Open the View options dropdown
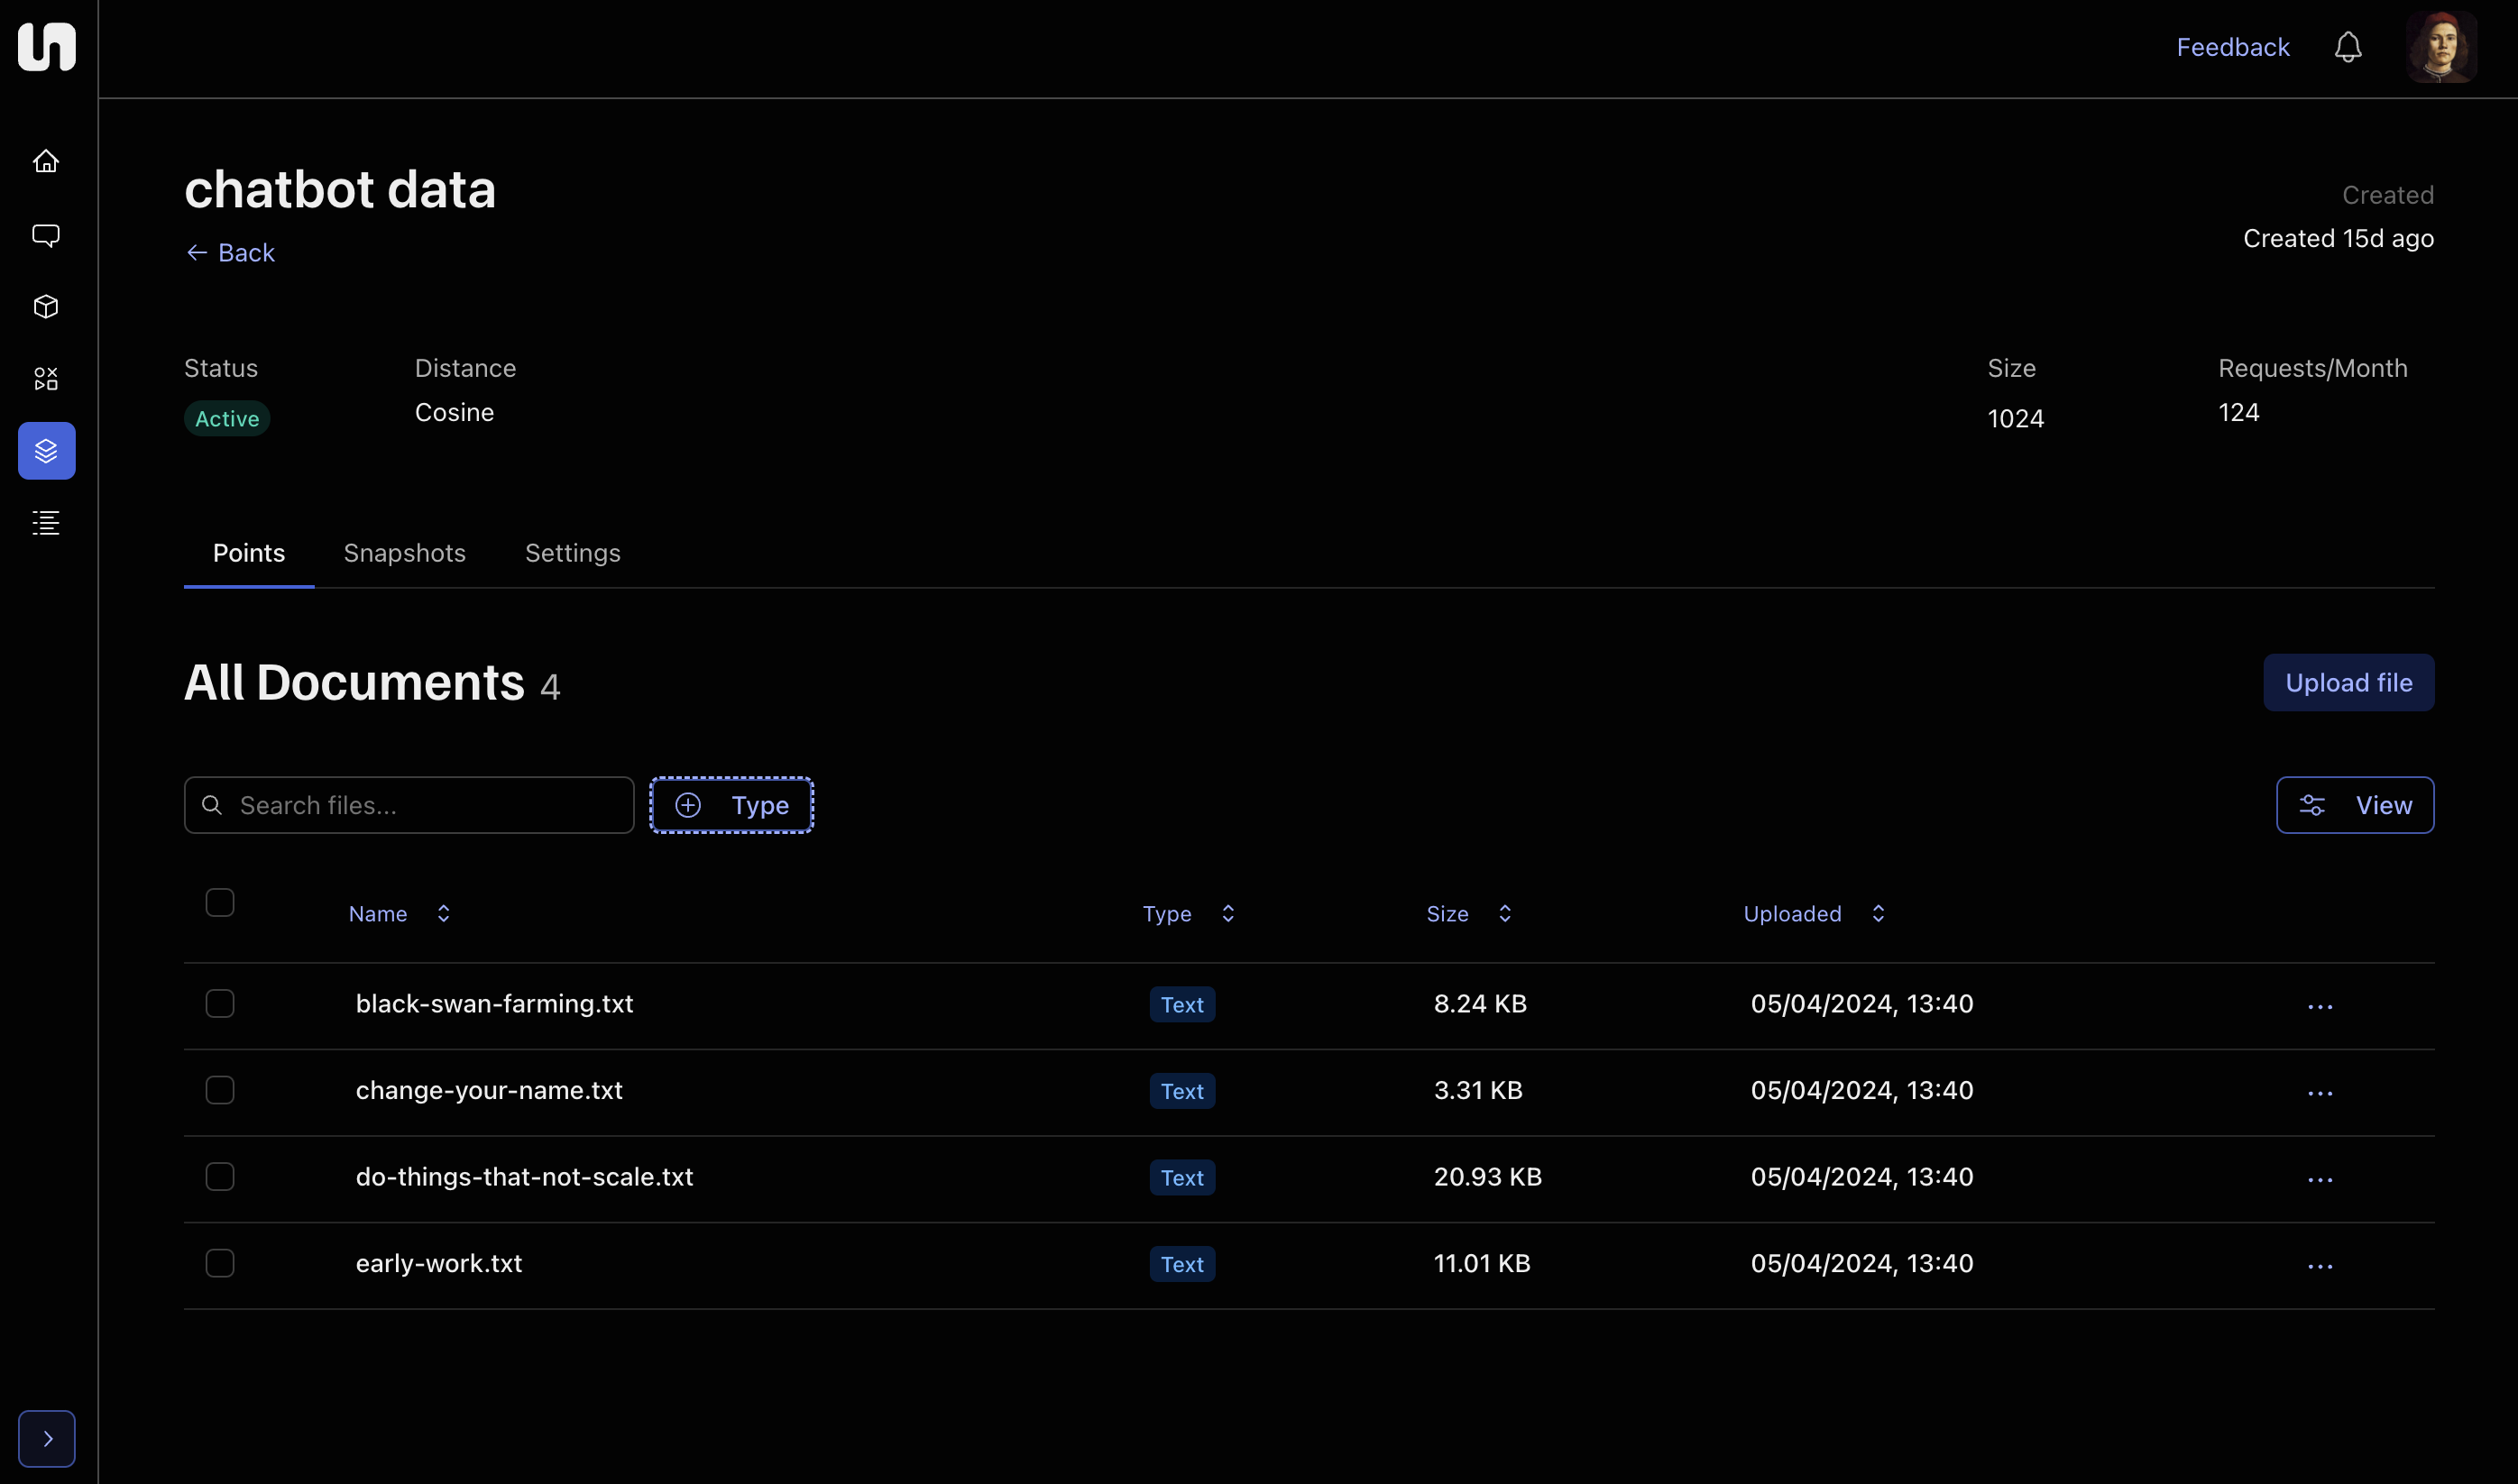 pos(2354,805)
